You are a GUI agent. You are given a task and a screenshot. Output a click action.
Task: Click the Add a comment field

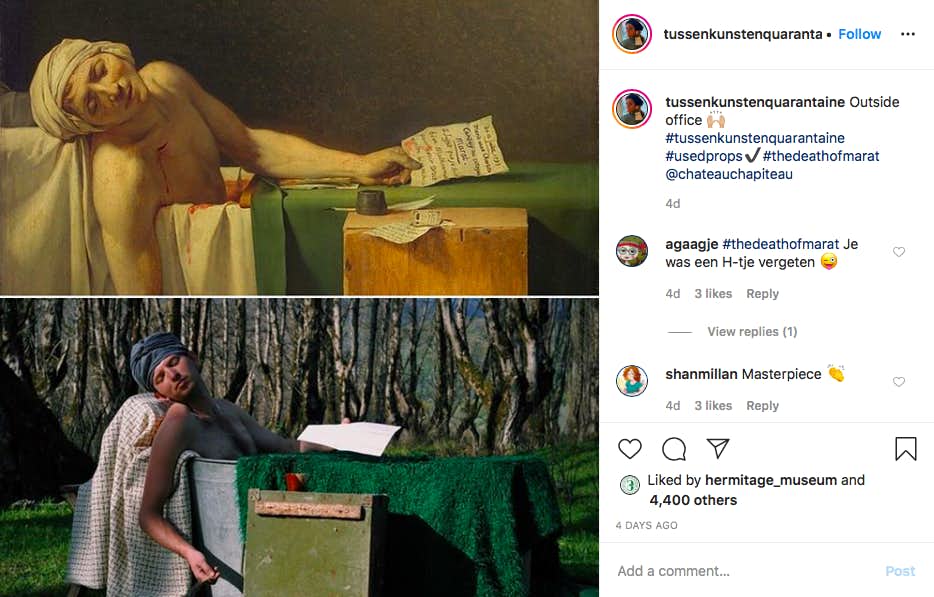tap(740, 571)
